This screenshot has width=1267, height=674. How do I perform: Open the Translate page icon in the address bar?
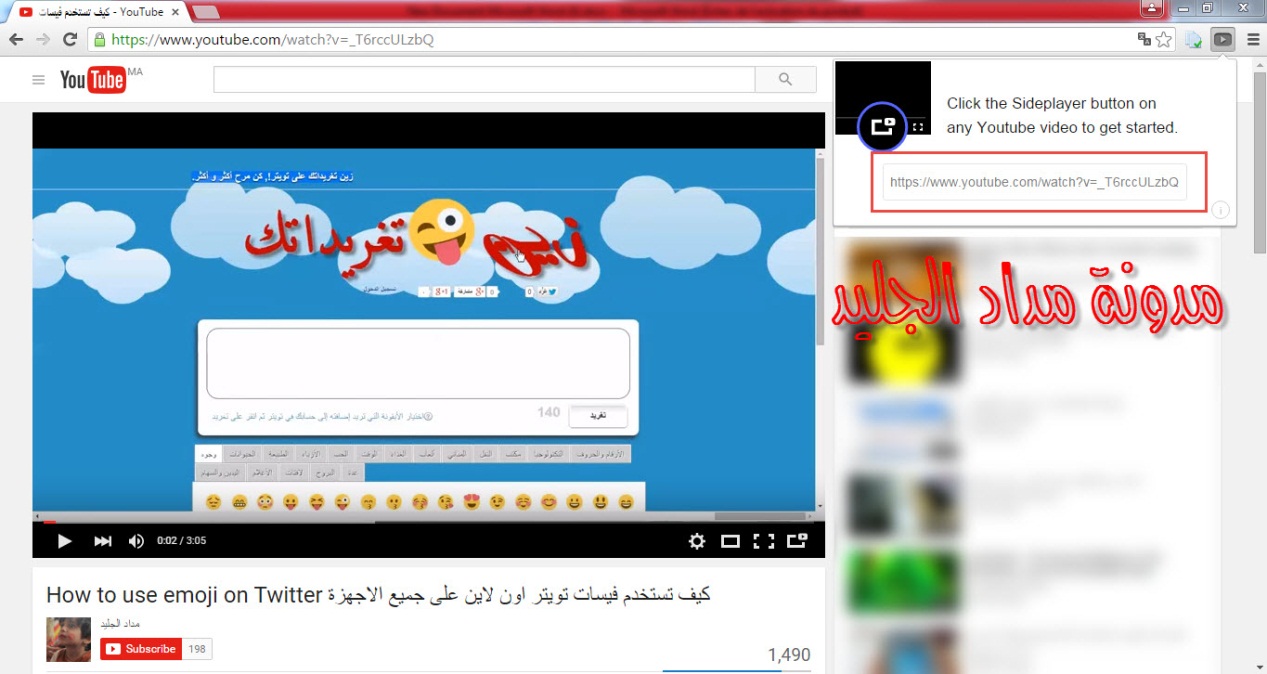(1144, 40)
